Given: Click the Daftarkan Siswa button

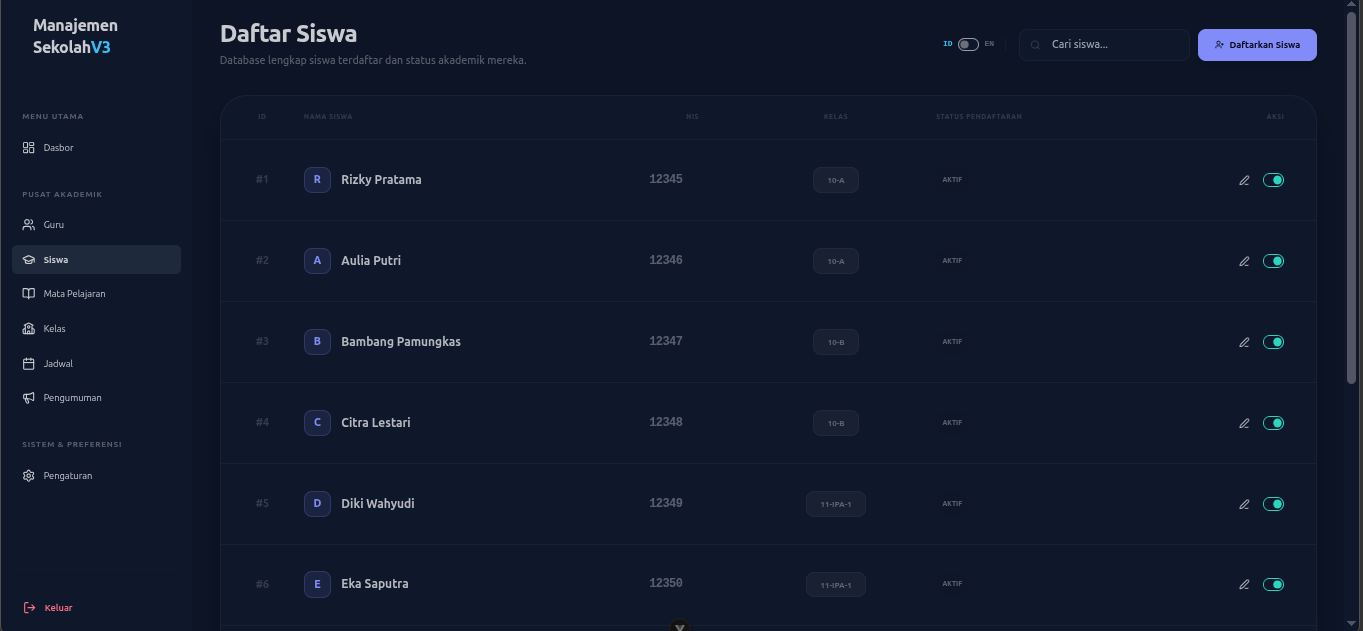Looking at the screenshot, I should coord(1257,45).
